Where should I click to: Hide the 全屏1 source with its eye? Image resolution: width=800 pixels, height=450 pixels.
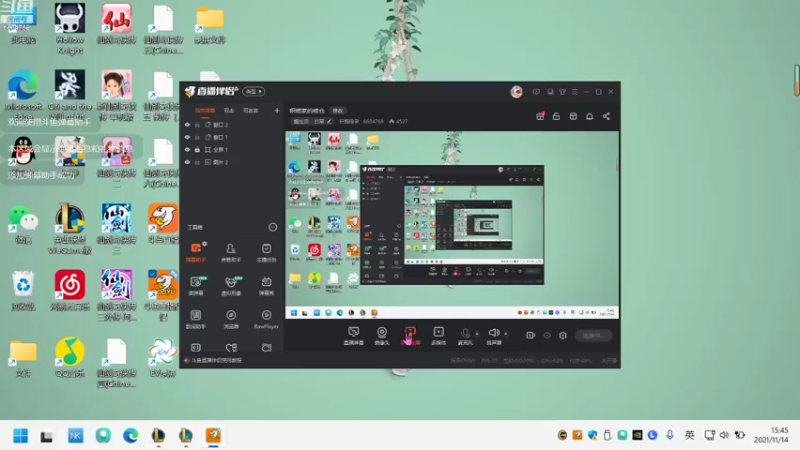(x=187, y=149)
